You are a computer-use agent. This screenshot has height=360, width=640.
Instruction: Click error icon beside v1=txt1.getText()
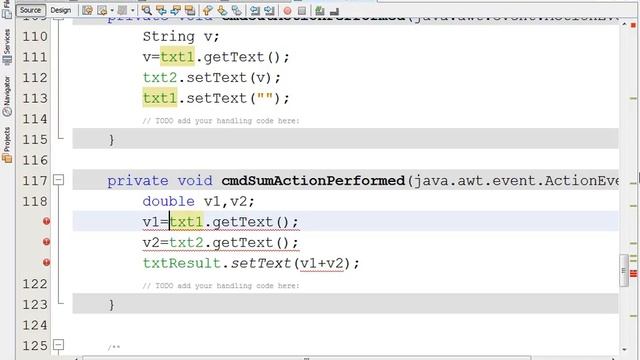click(47, 221)
